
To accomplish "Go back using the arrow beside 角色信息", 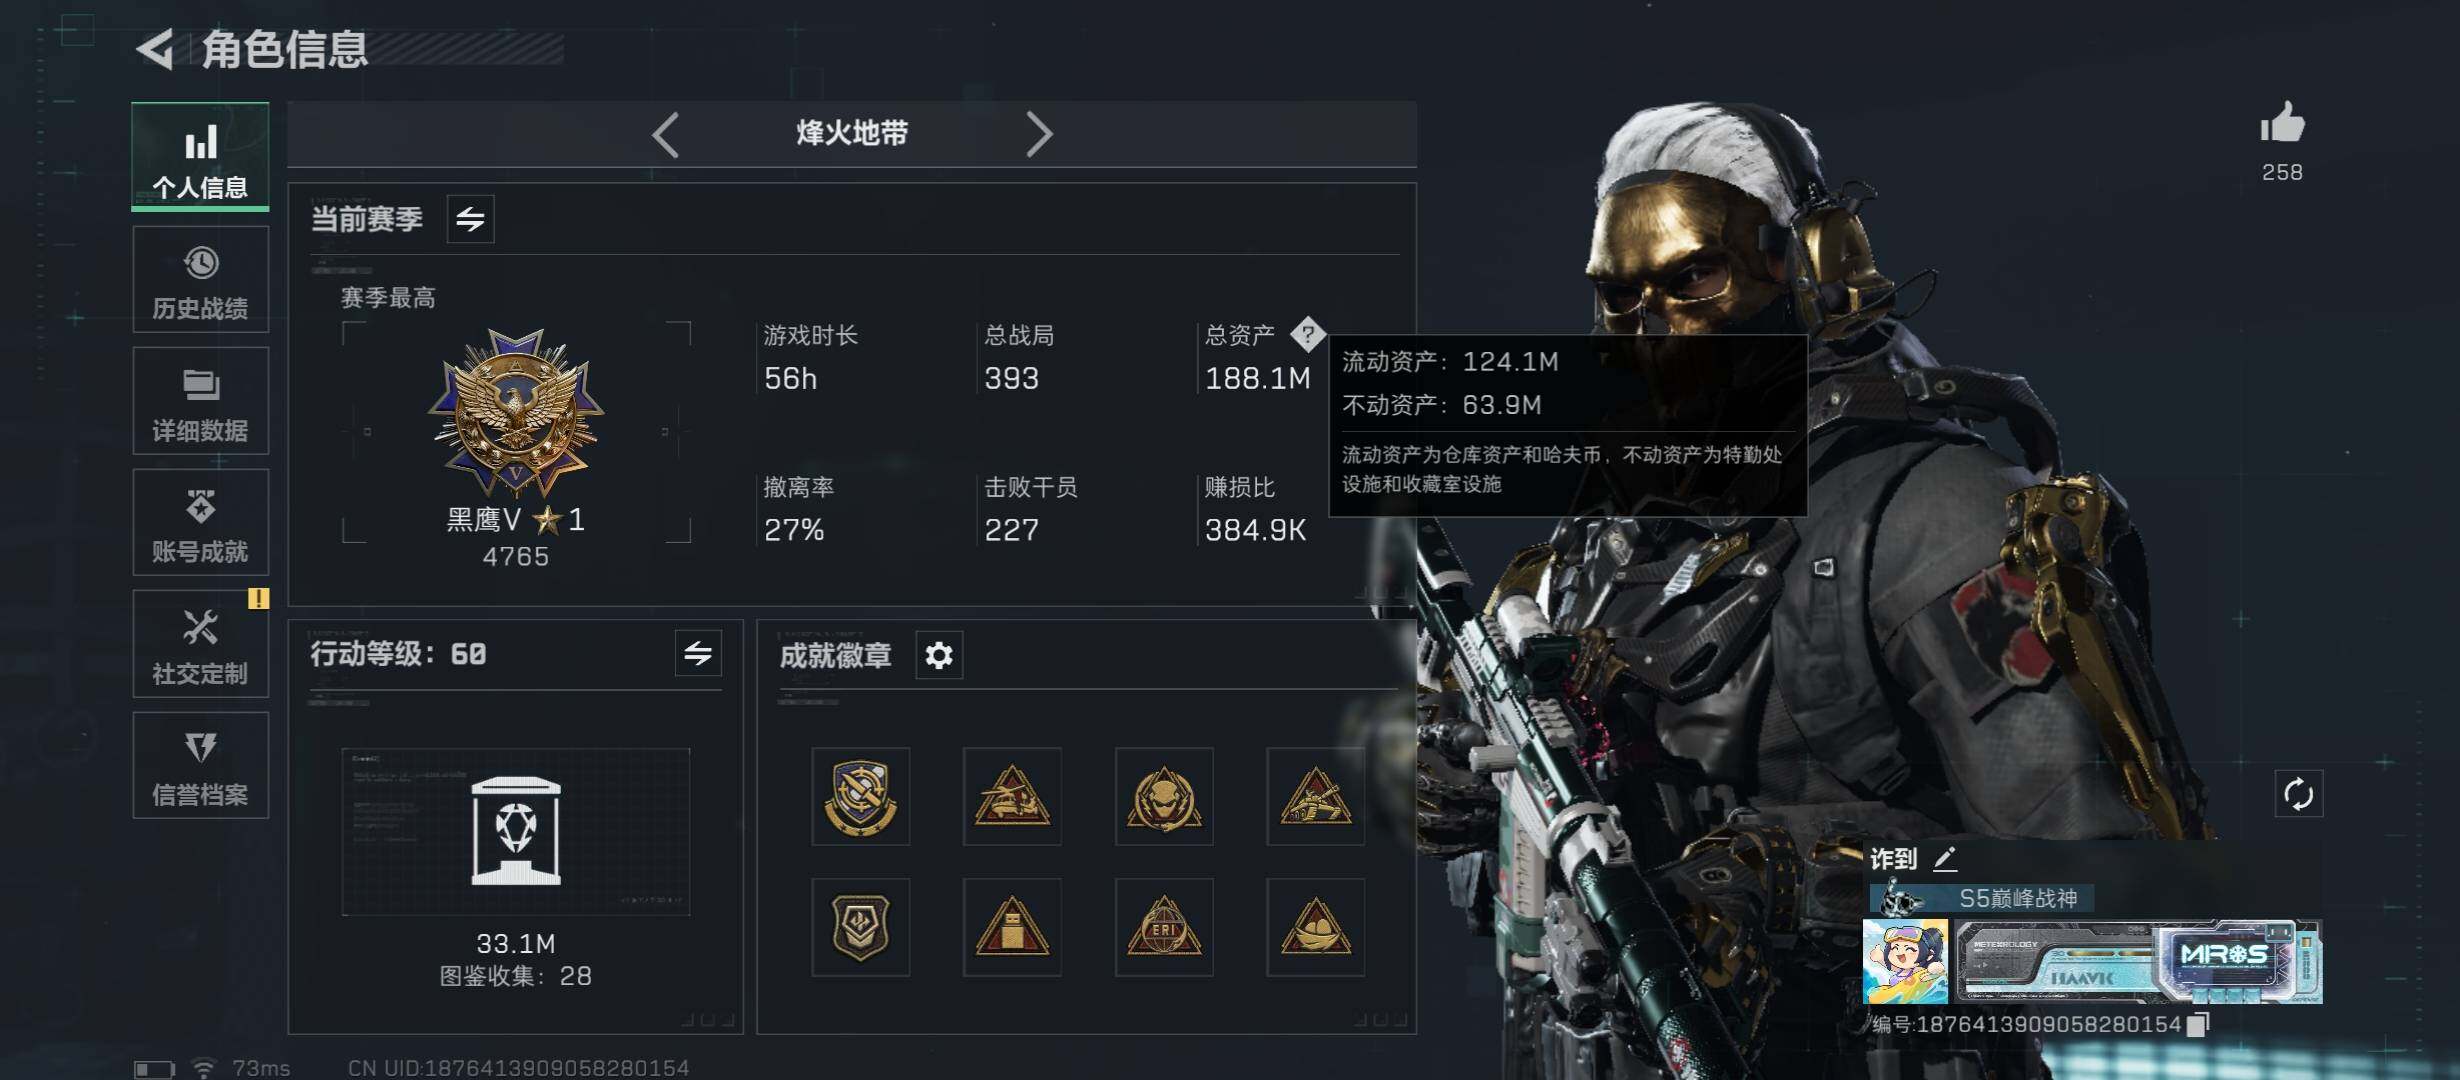I will click(155, 48).
